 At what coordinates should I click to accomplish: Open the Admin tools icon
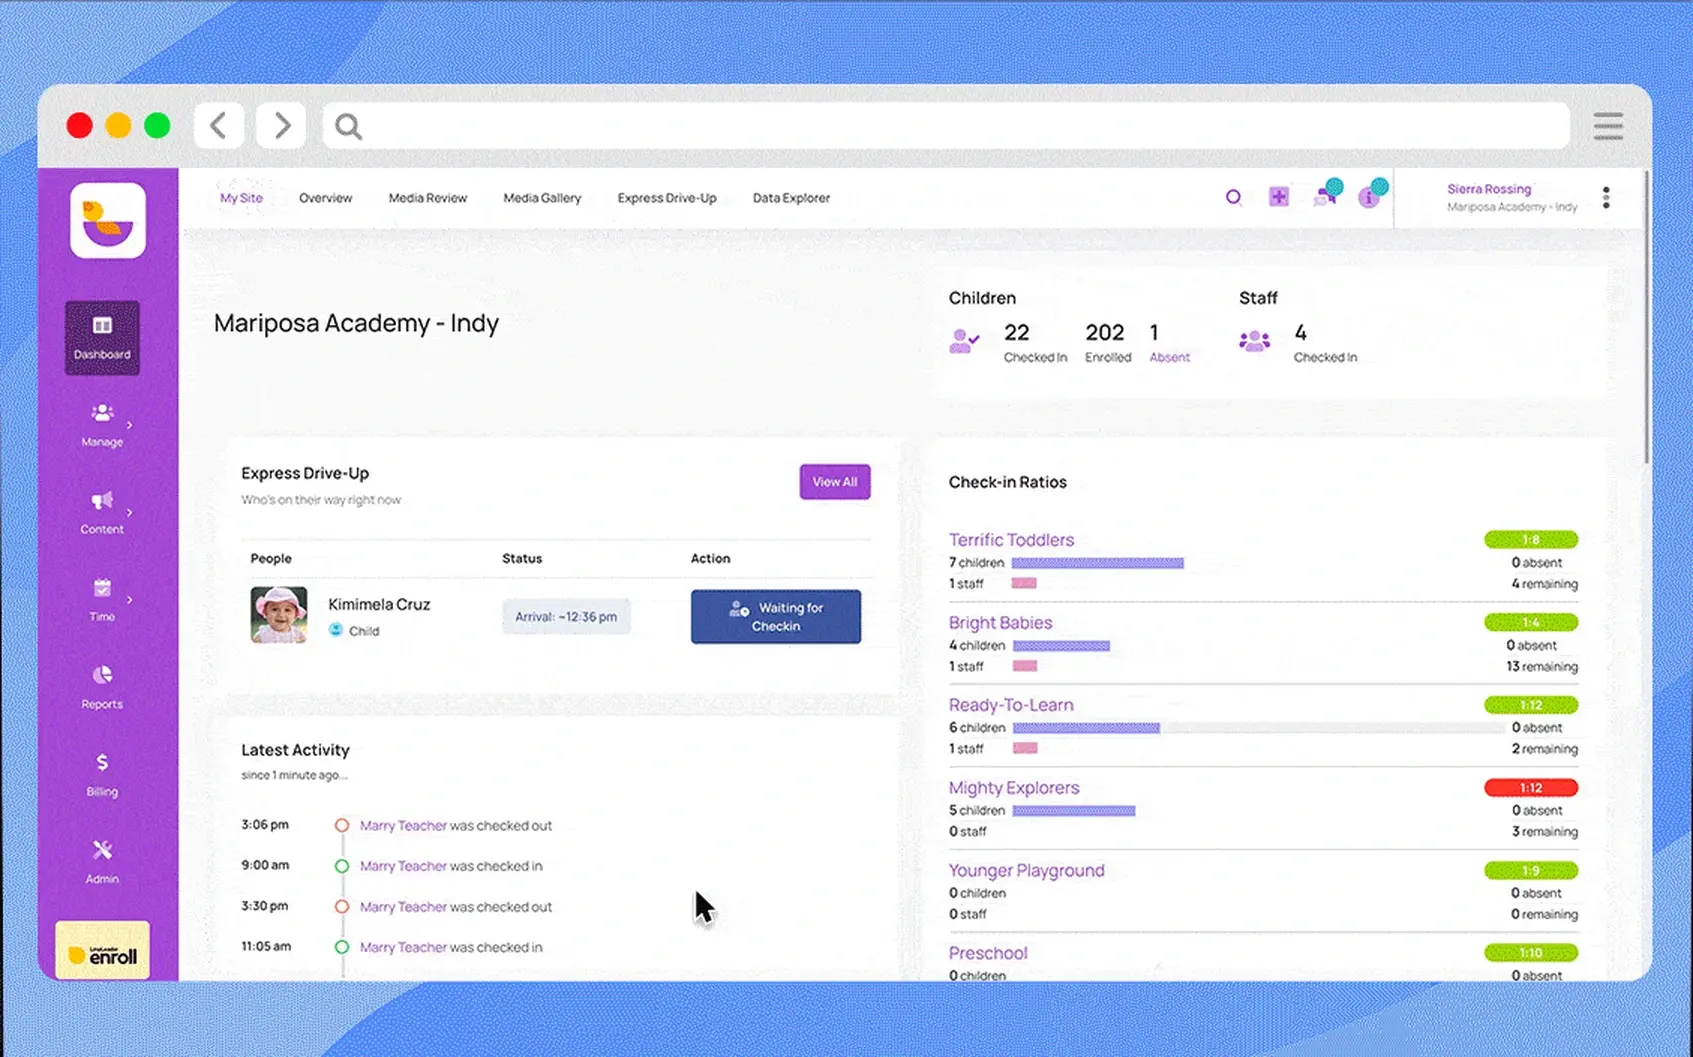[102, 850]
